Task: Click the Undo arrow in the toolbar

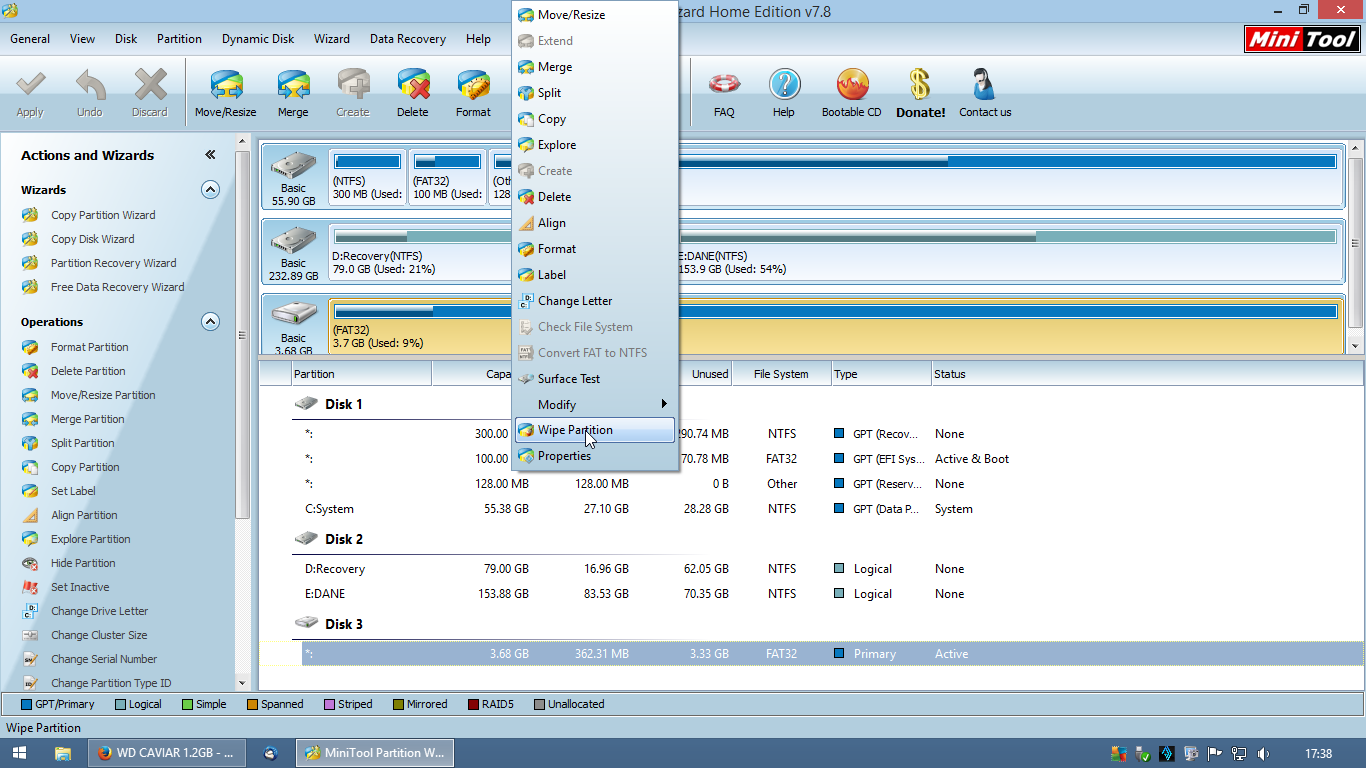Action: pyautogui.click(x=90, y=93)
